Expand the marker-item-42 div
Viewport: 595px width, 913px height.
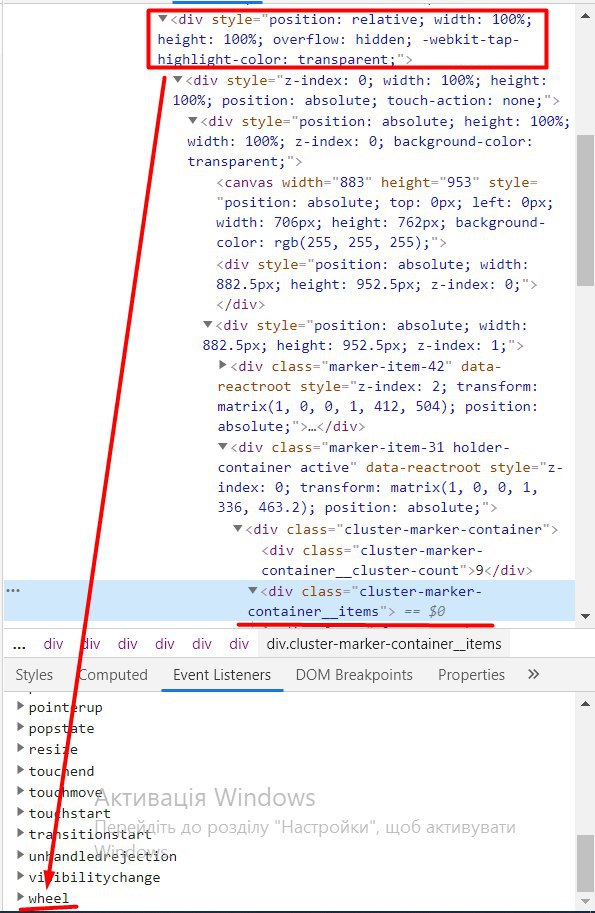pos(222,365)
